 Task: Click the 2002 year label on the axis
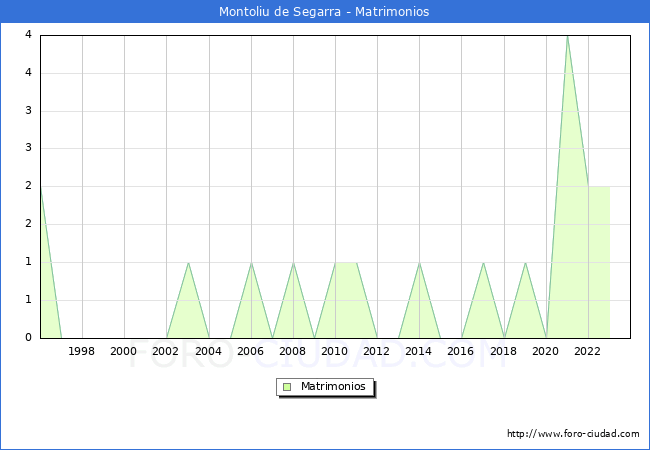pos(166,351)
